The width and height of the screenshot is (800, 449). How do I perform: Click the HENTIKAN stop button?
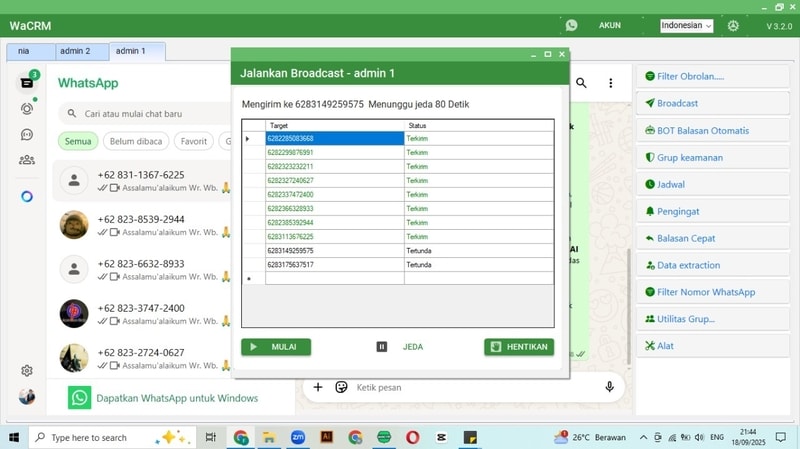pyautogui.click(x=519, y=347)
